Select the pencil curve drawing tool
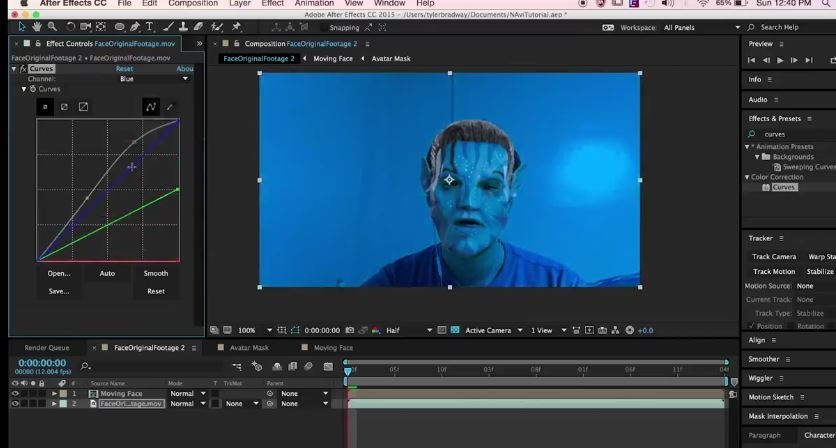 click(170, 107)
